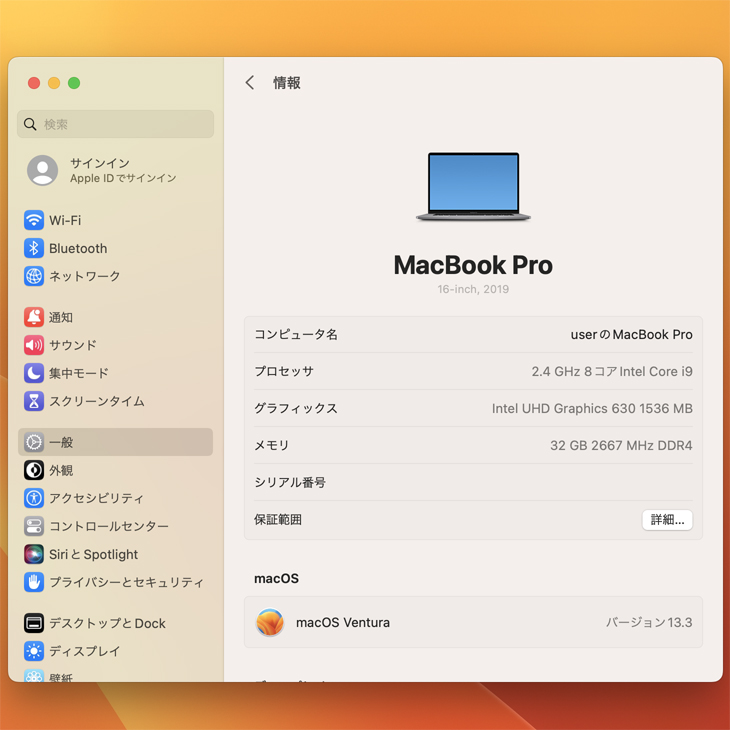
Task: Open プライバシーとセキュリティ hand icon
Action: (34, 582)
